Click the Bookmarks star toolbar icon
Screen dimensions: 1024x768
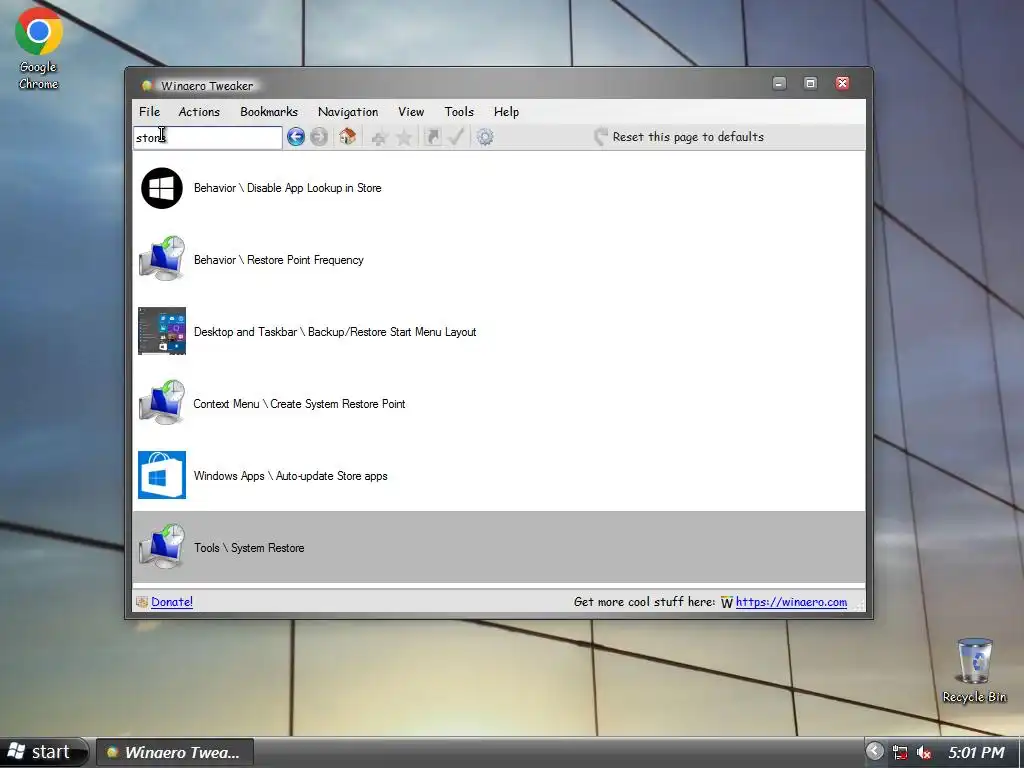[x=404, y=137]
